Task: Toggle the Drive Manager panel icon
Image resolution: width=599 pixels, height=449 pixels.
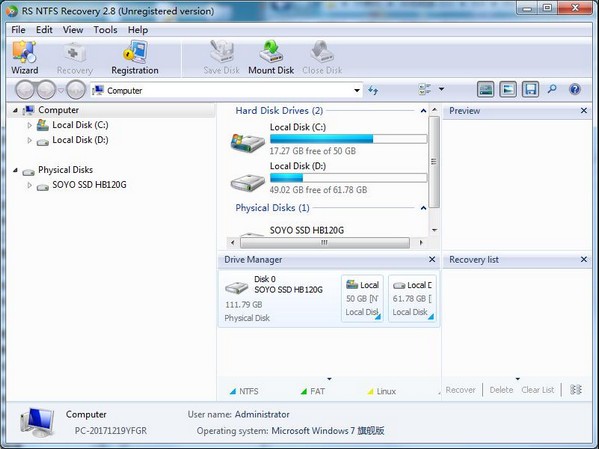Action: click(485, 89)
